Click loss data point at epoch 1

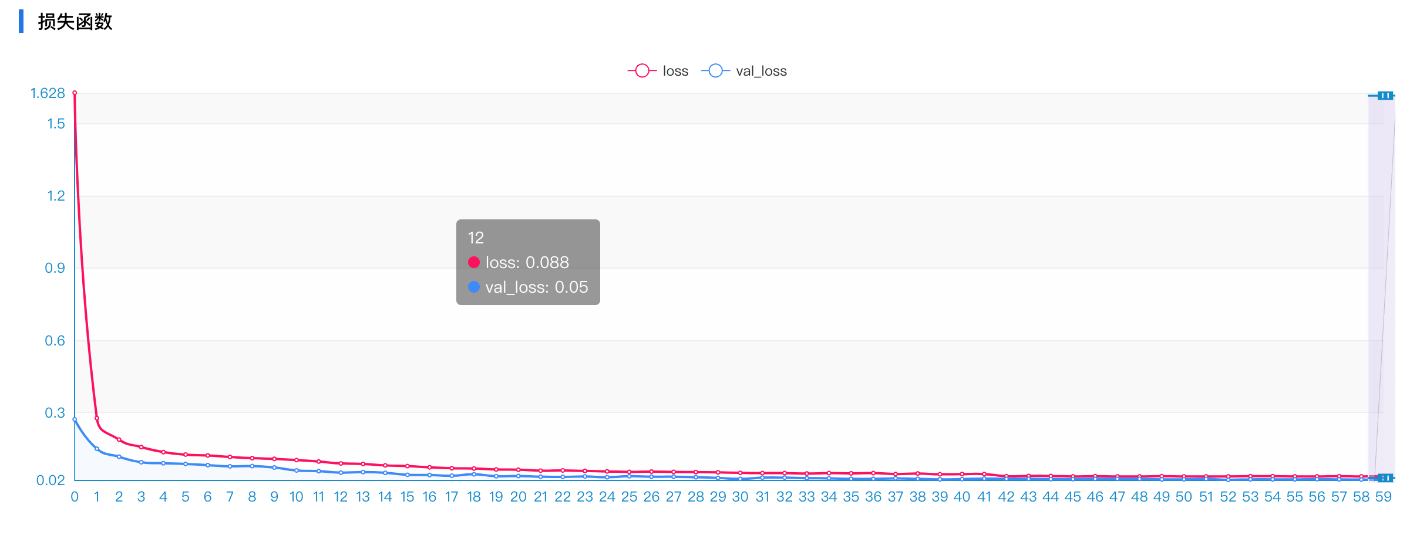pos(97,418)
